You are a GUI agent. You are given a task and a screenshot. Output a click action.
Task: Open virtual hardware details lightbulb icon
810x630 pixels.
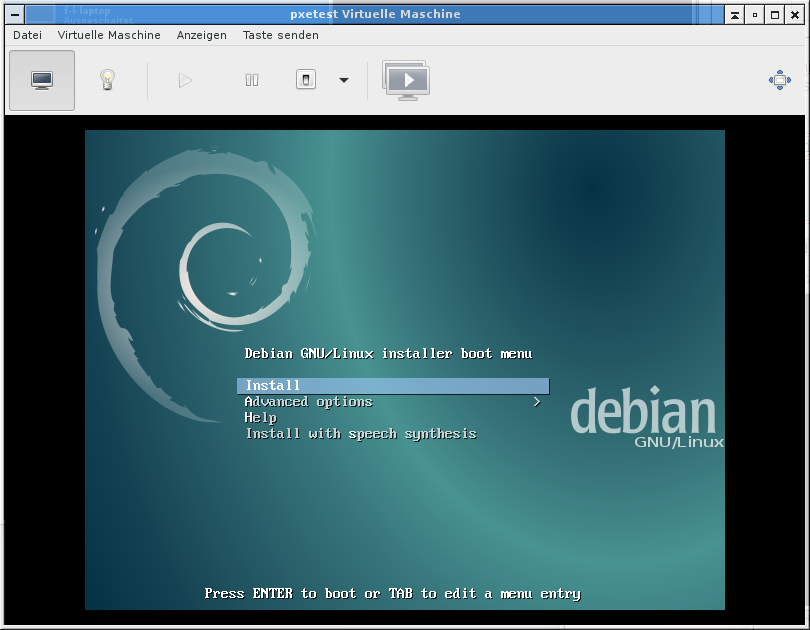pos(107,80)
